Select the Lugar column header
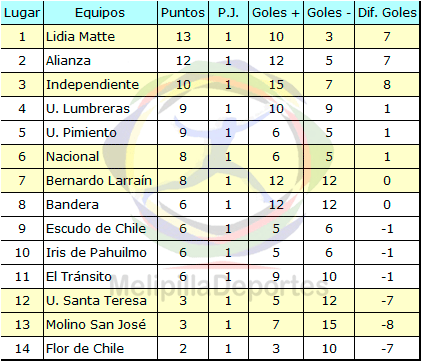The height and width of the screenshot is (361, 421). coord(22,13)
